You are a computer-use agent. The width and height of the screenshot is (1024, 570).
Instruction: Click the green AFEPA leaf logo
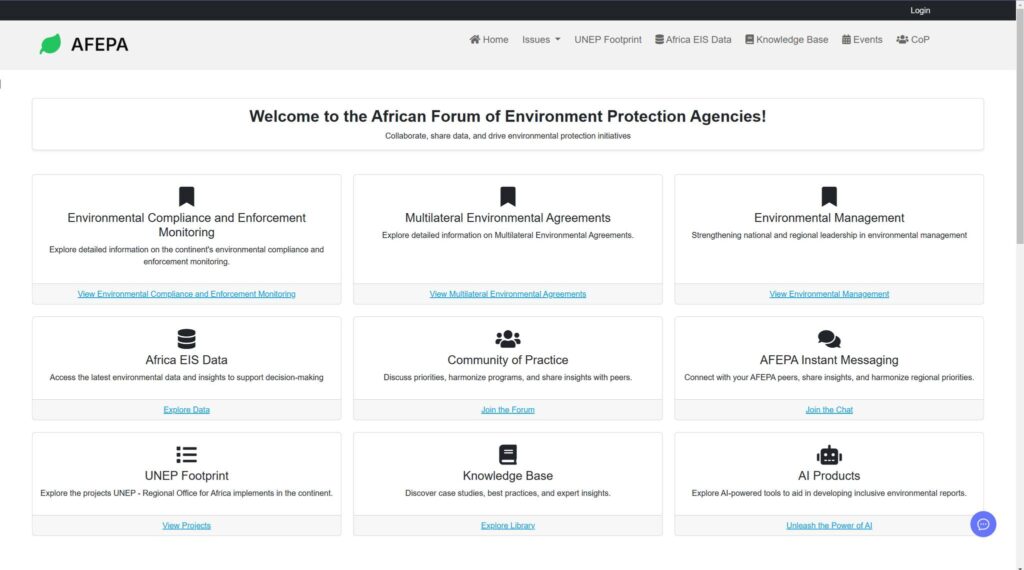pos(50,44)
